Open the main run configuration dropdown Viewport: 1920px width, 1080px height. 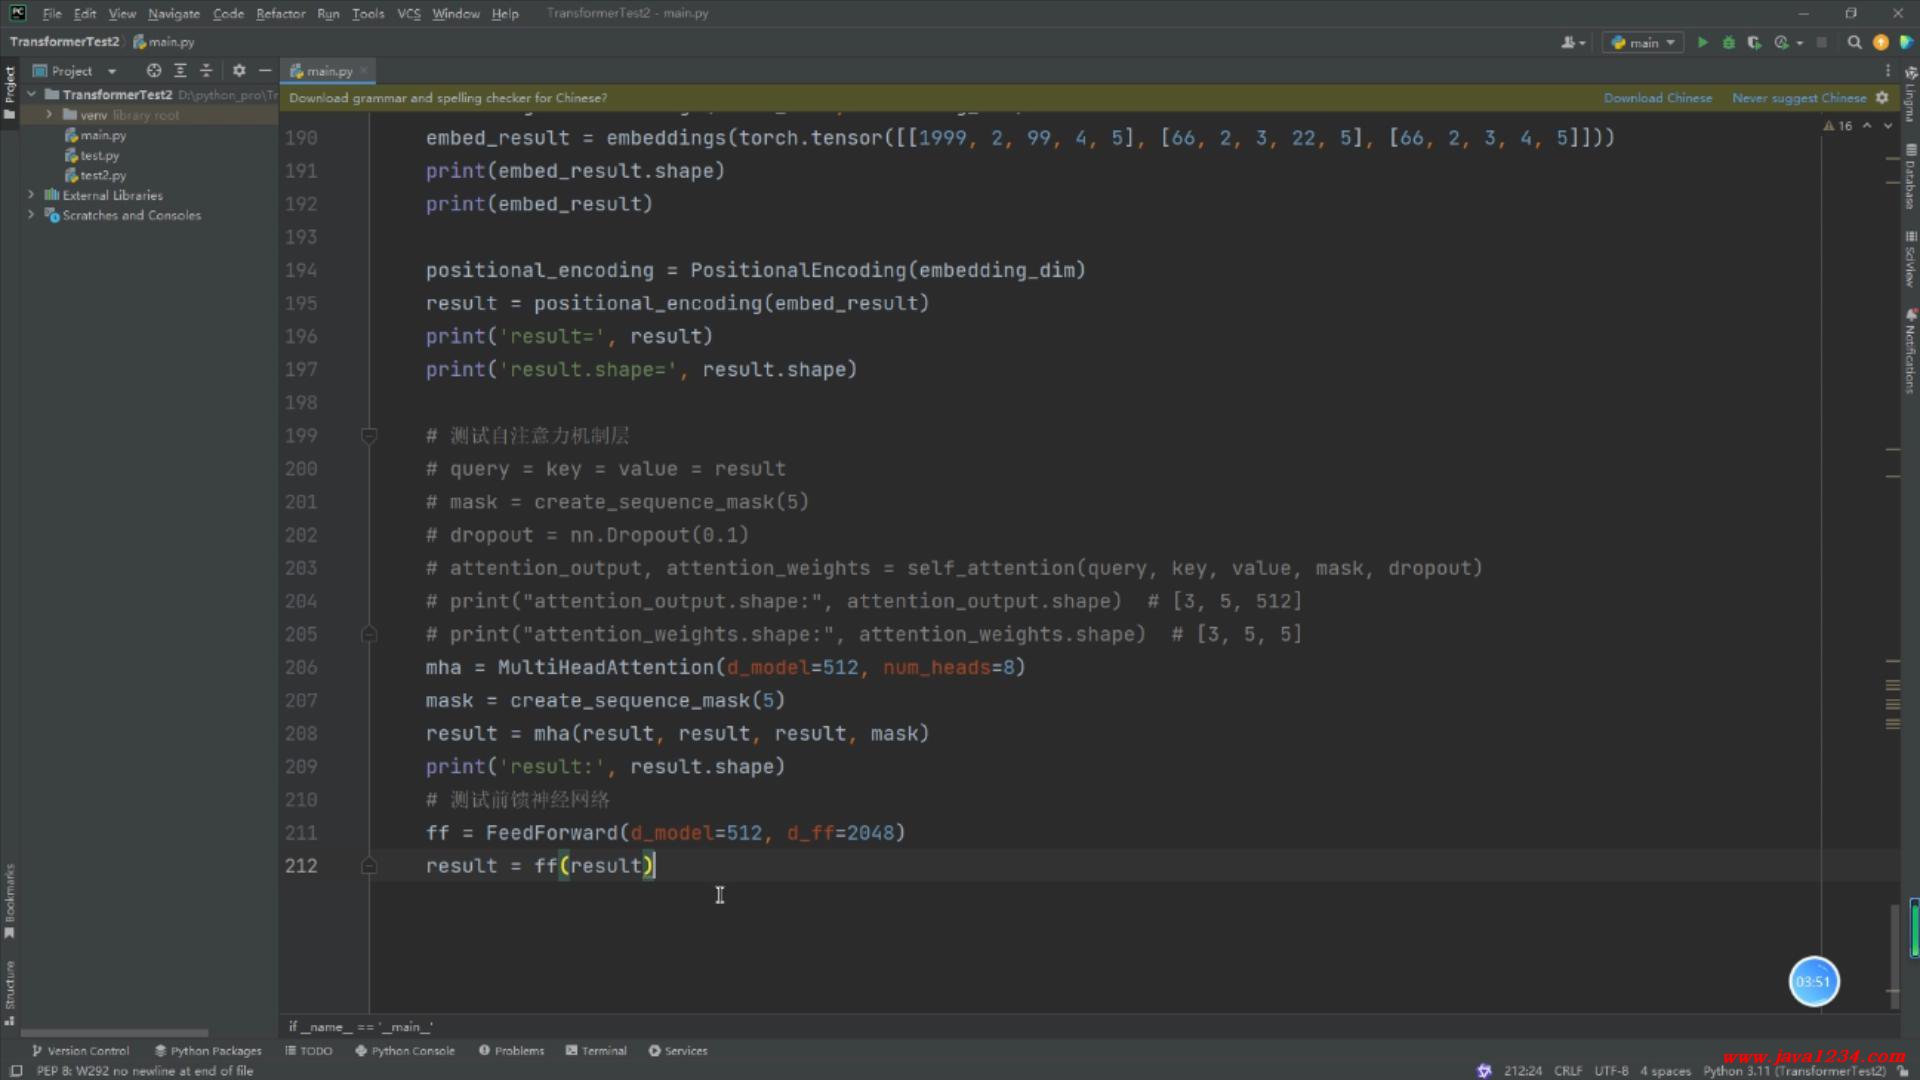pyautogui.click(x=1643, y=42)
